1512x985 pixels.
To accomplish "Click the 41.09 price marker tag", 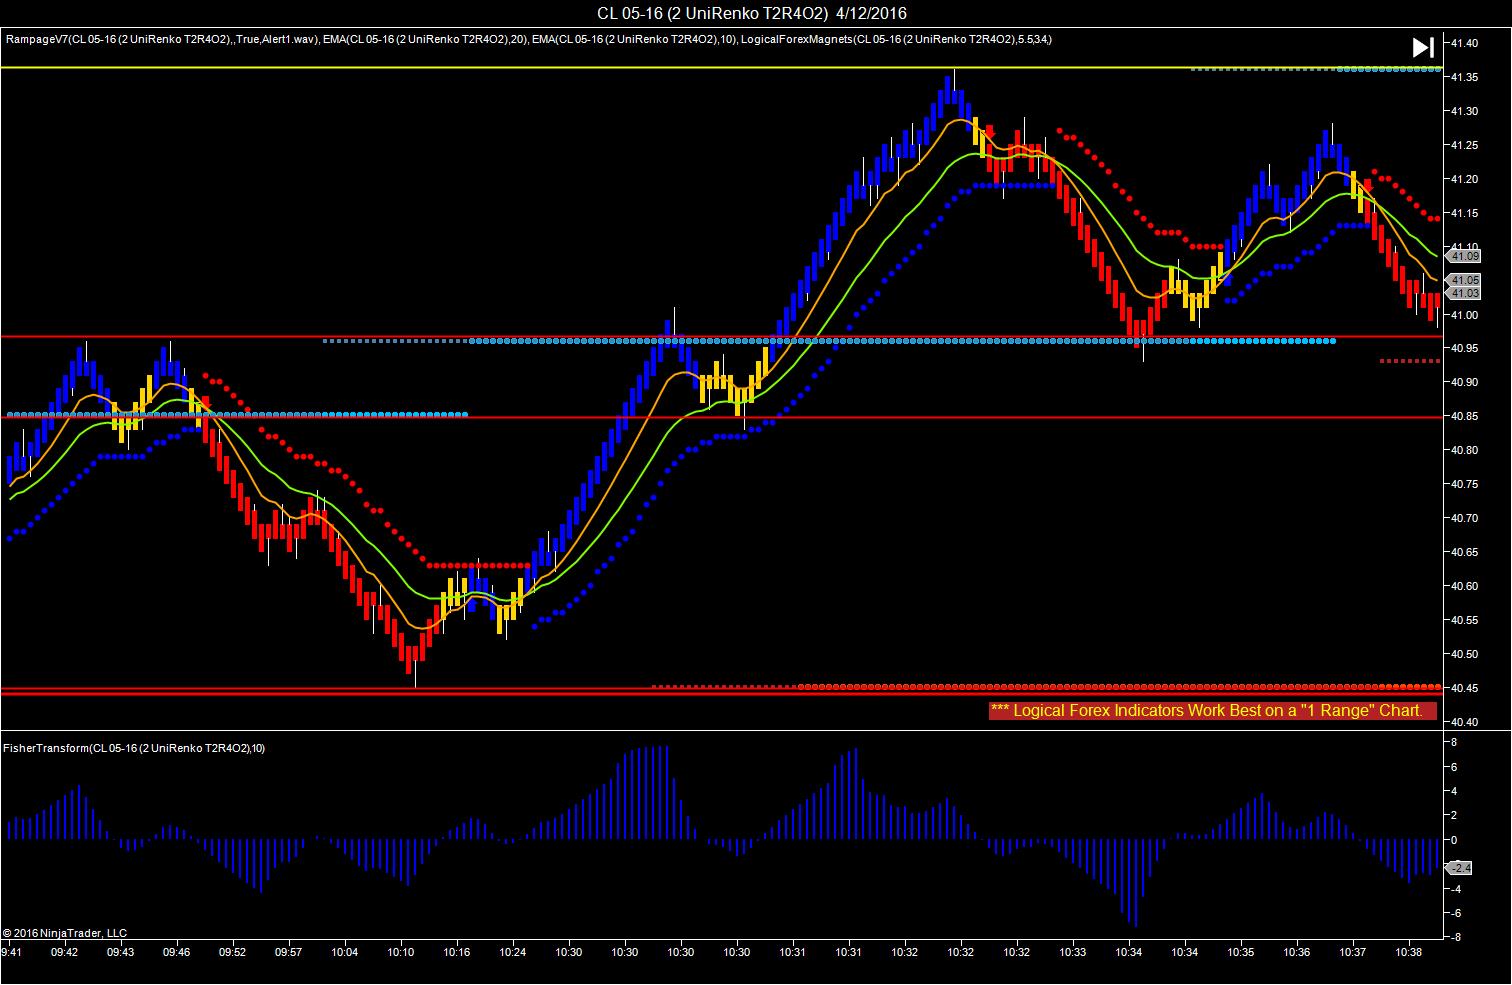I will pos(1465,257).
